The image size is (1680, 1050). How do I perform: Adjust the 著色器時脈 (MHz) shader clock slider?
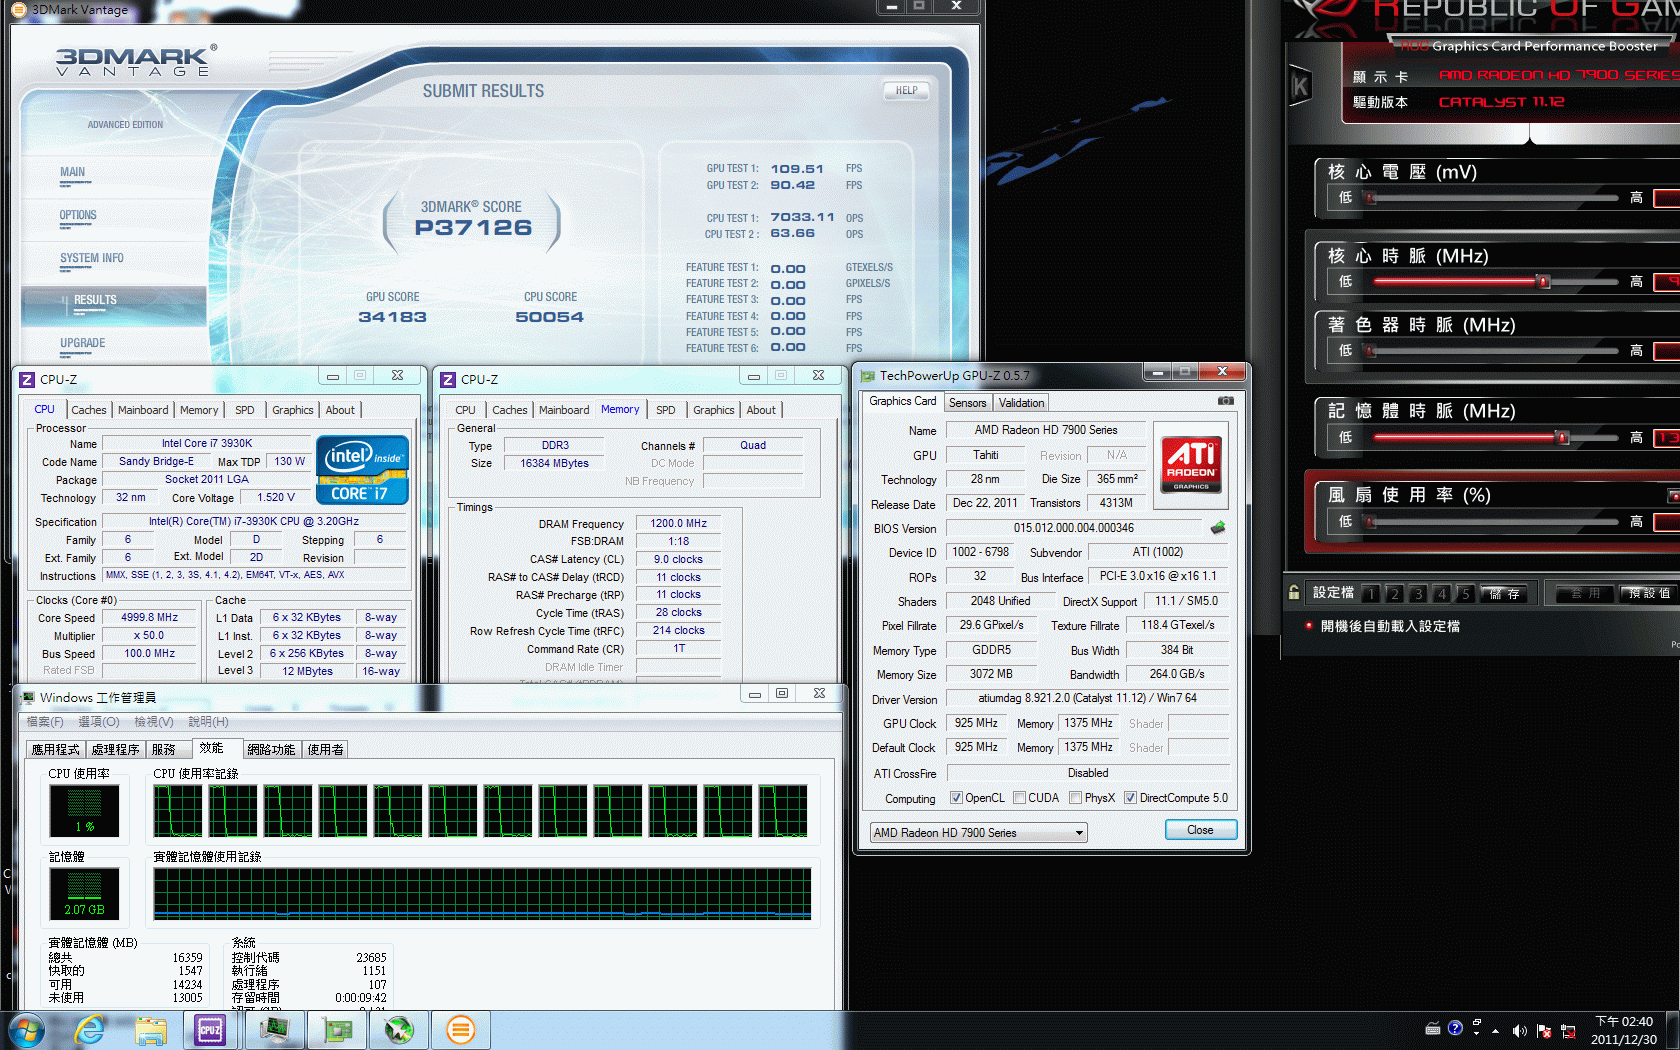[1371, 351]
